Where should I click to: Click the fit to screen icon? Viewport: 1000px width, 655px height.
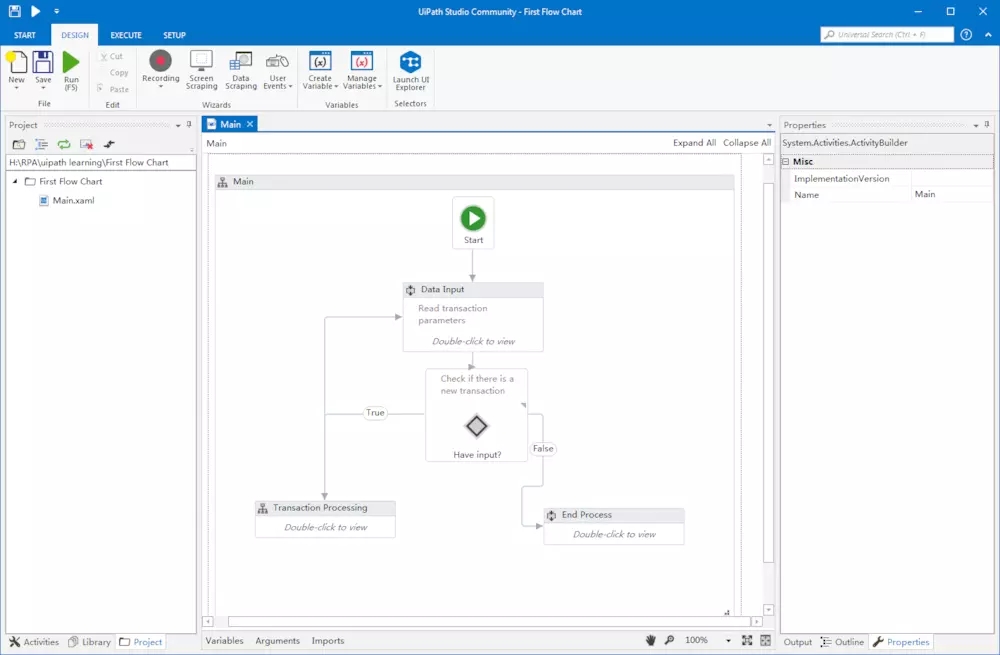(x=747, y=640)
